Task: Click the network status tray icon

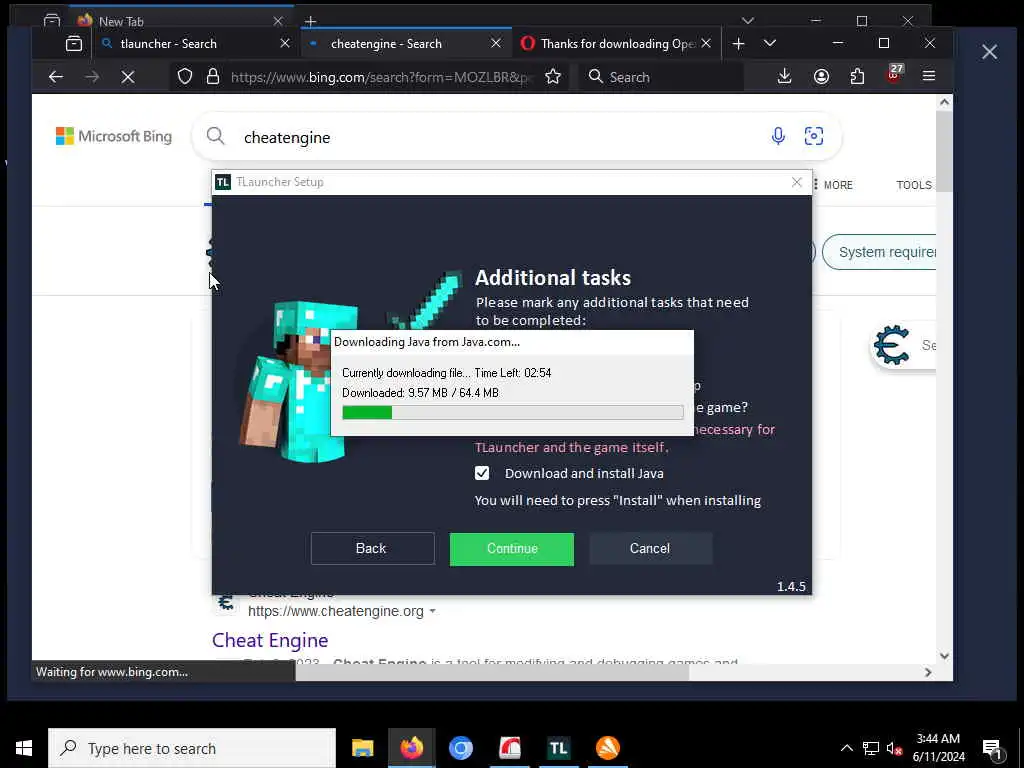Action: (871, 748)
